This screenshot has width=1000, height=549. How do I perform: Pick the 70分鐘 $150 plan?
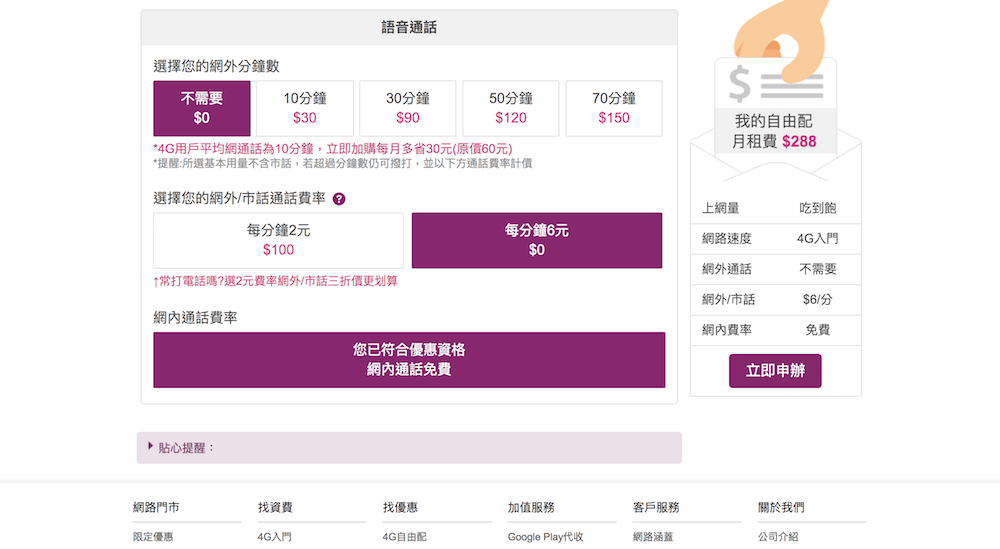point(614,108)
